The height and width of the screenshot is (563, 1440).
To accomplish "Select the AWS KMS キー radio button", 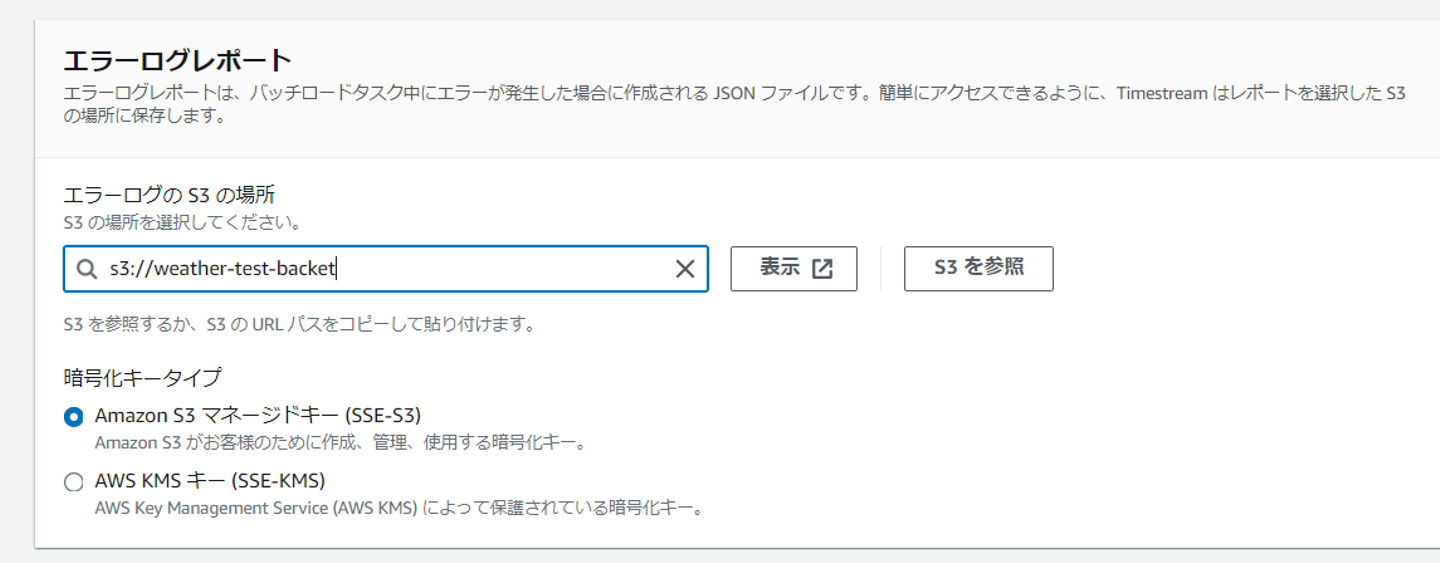I will [73, 482].
